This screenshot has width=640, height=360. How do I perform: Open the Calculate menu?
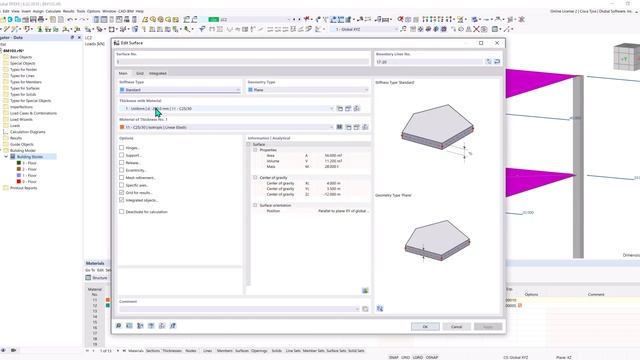click(53, 11)
